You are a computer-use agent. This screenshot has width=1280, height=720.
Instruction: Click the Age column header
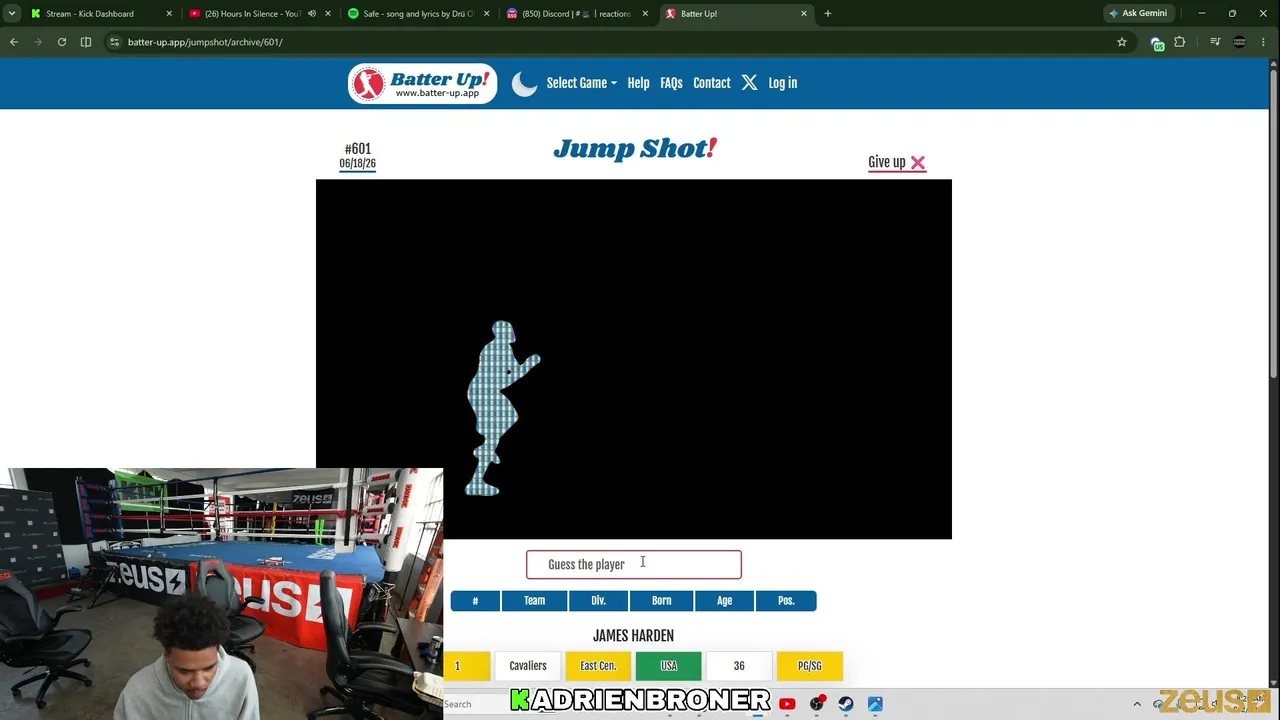click(x=724, y=601)
